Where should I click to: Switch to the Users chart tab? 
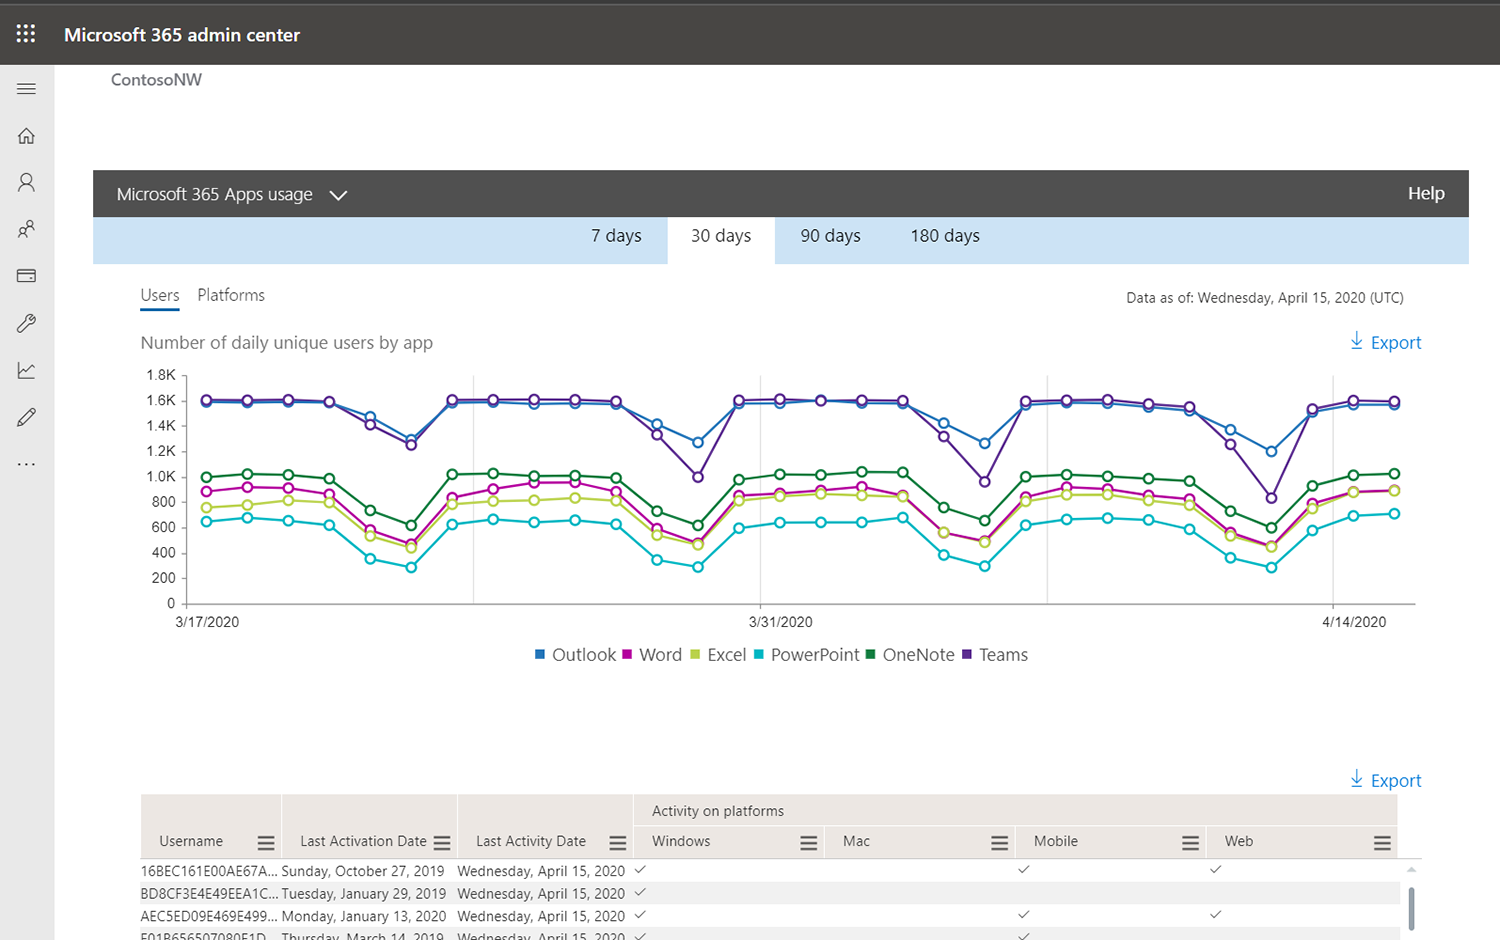point(160,296)
